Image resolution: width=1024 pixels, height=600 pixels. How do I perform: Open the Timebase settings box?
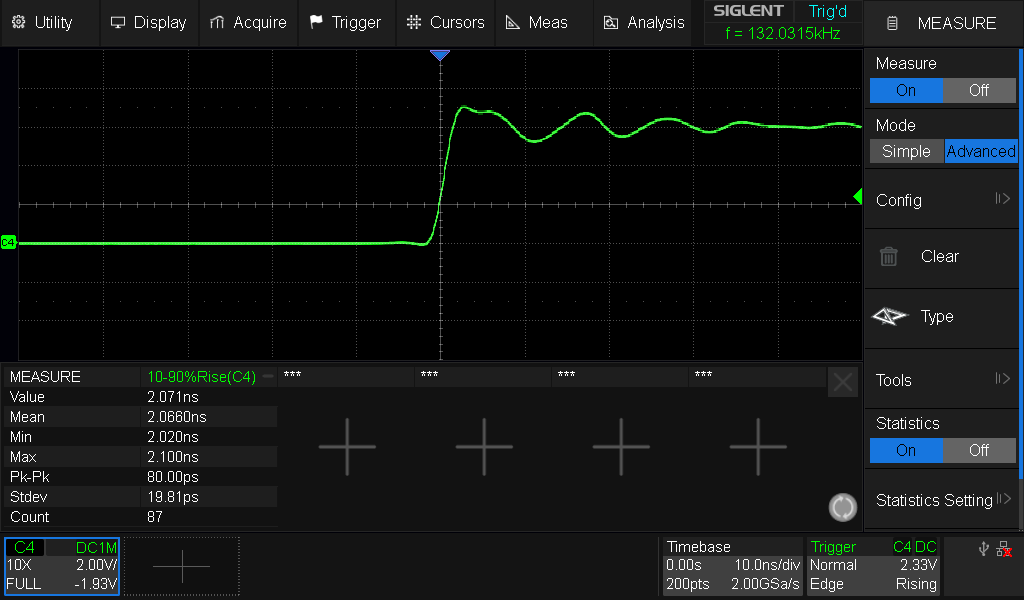tap(732, 566)
